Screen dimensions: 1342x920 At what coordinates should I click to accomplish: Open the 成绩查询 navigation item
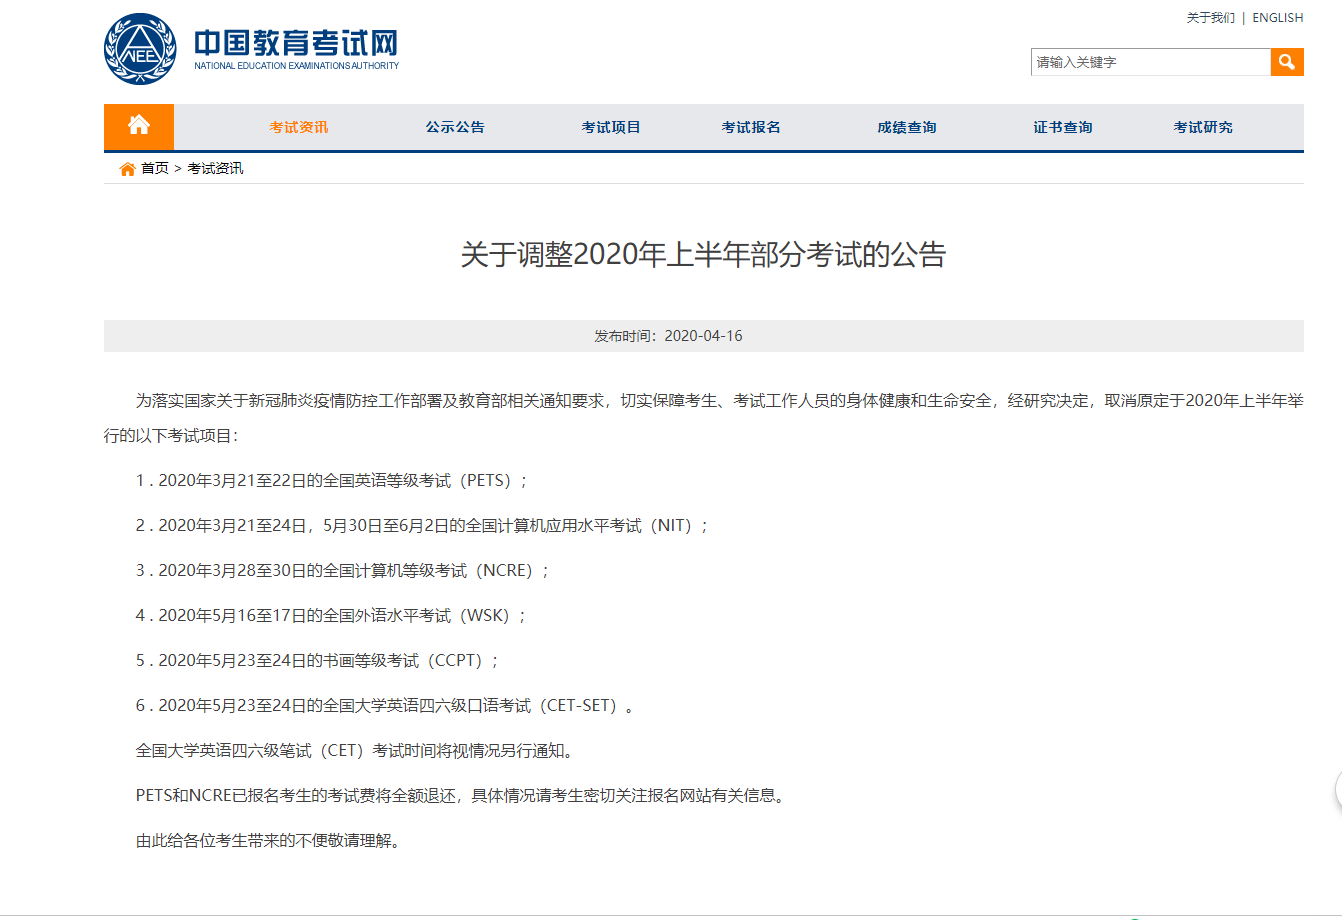pyautogui.click(x=907, y=127)
